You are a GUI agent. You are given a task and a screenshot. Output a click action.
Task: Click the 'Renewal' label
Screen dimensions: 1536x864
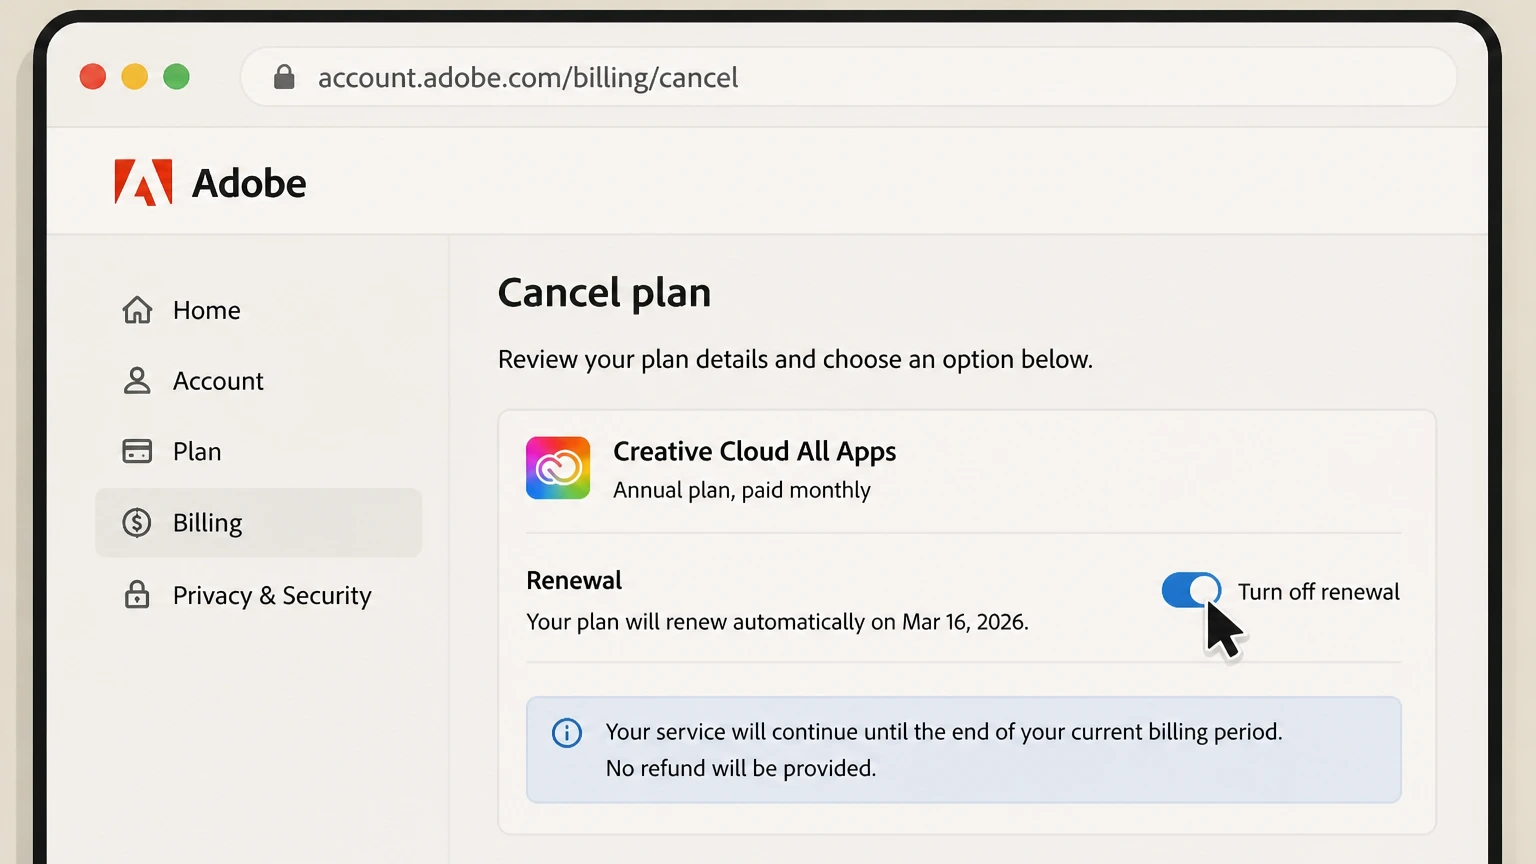coord(574,580)
